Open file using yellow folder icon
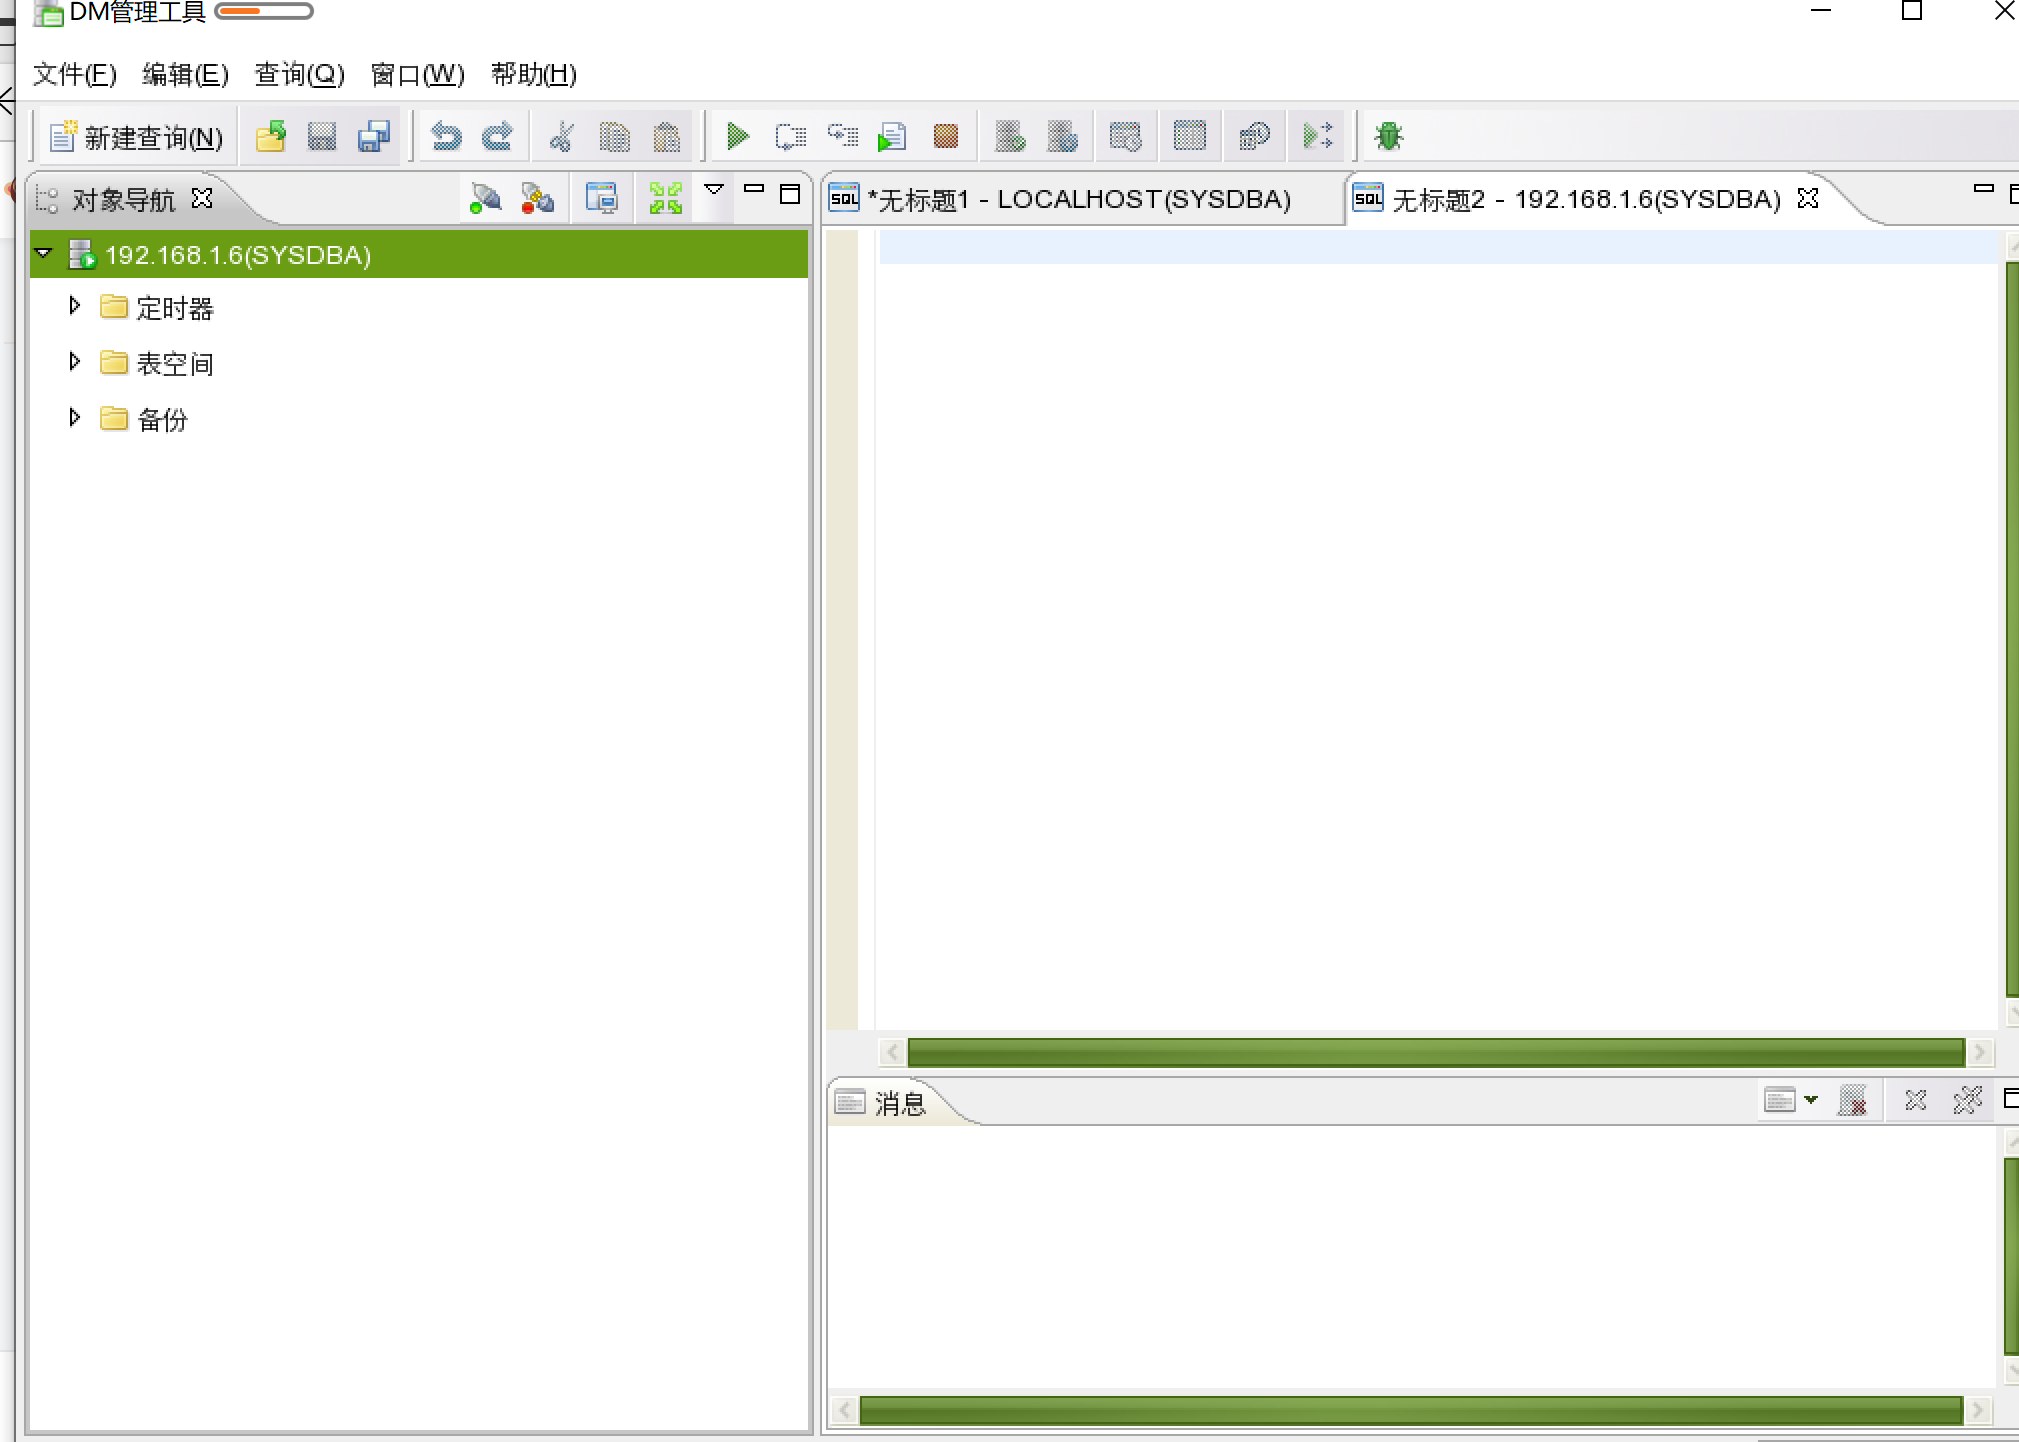The width and height of the screenshot is (2019, 1442). point(270,136)
